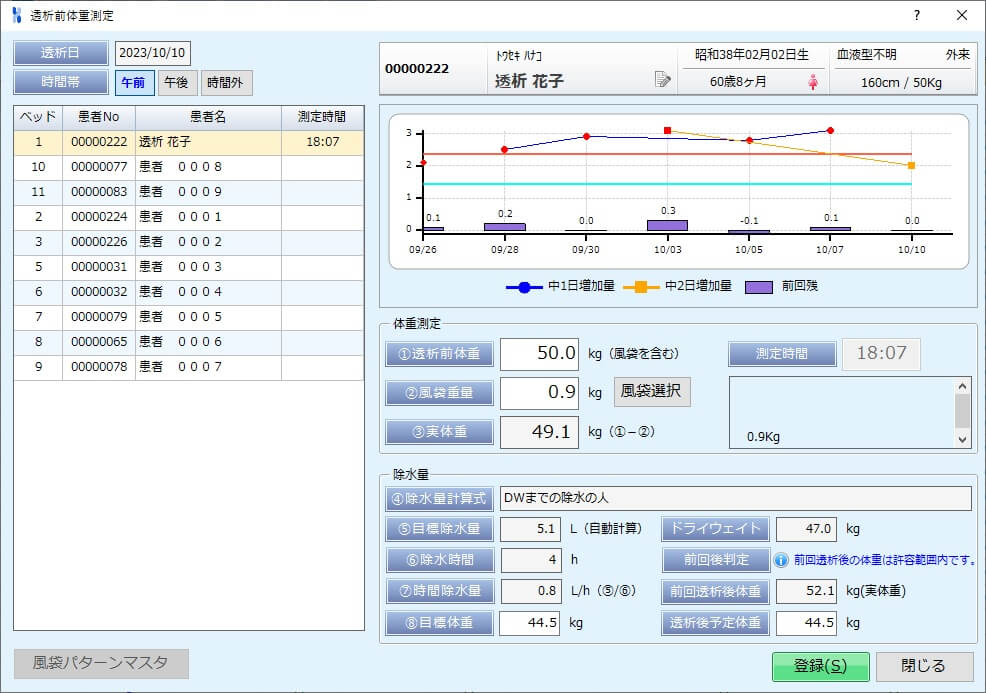Image resolution: width=986 pixels, height=693 pixels.
Task: Click the female gender icon
Action: coord(813,82)
